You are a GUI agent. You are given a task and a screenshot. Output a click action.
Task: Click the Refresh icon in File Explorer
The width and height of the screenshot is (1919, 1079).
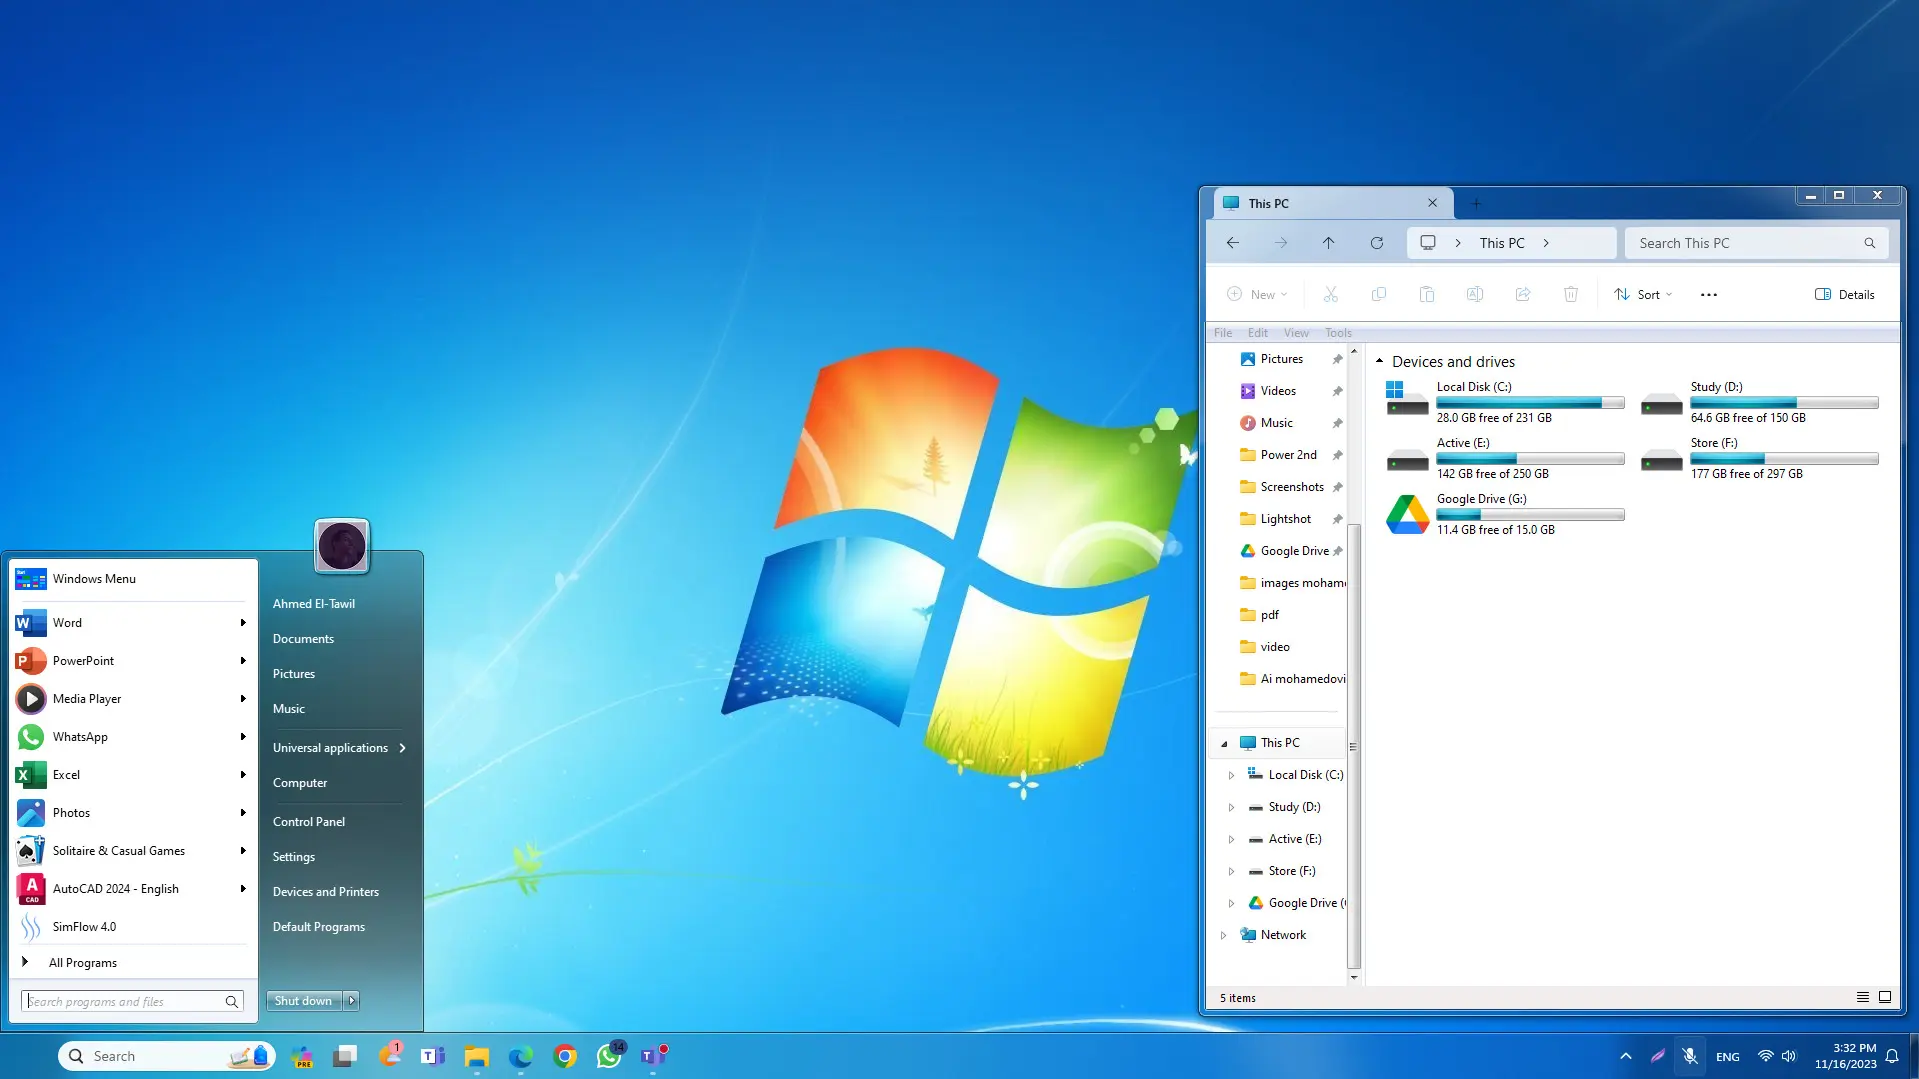[1377, 243]
